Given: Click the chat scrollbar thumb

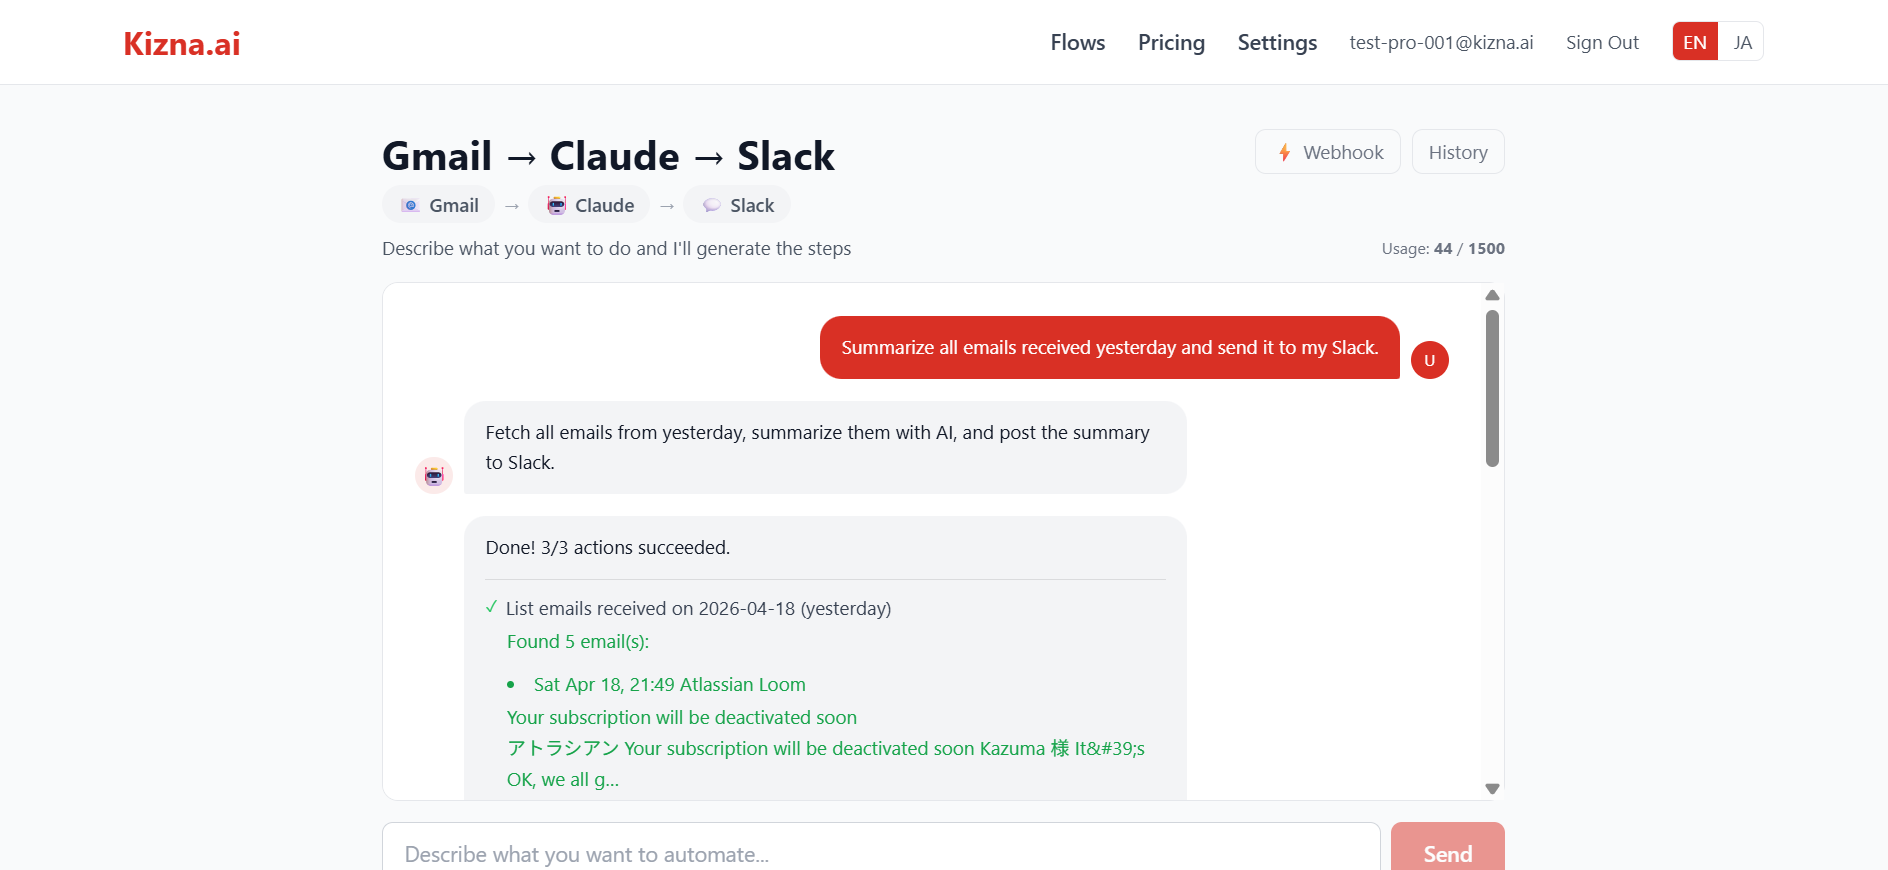Looking at the screenshot, I should (1492, 388).
